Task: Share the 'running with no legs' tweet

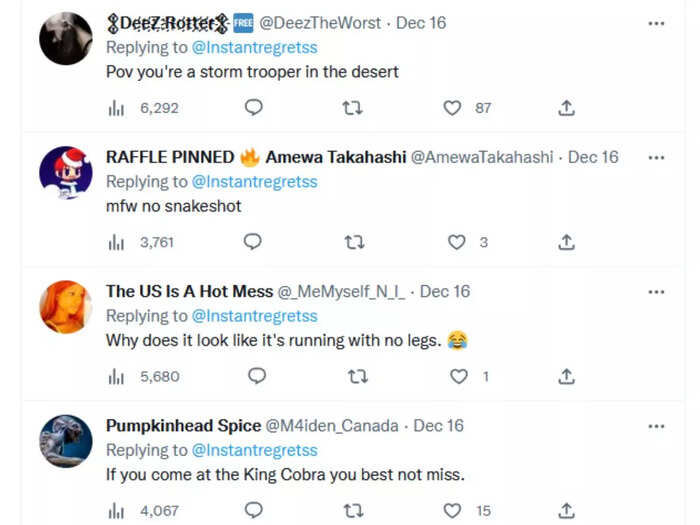Action: click(x=566, y=377)
